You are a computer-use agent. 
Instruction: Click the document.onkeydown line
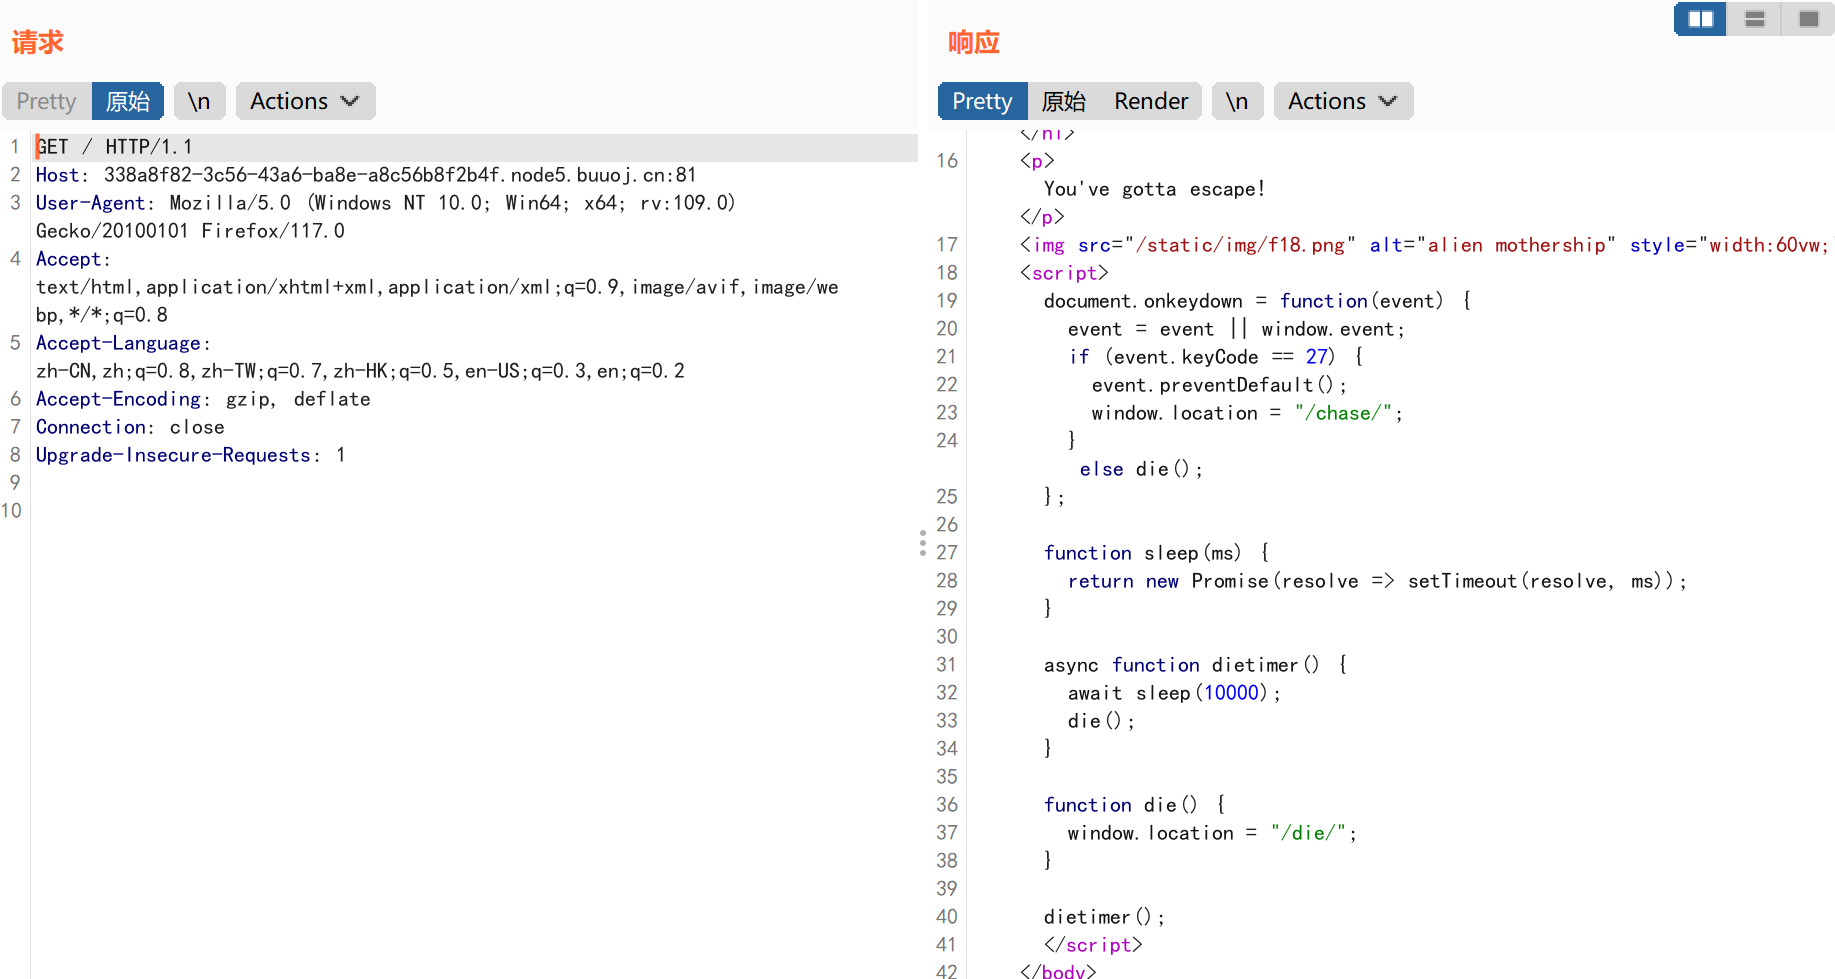(1257, 301)
